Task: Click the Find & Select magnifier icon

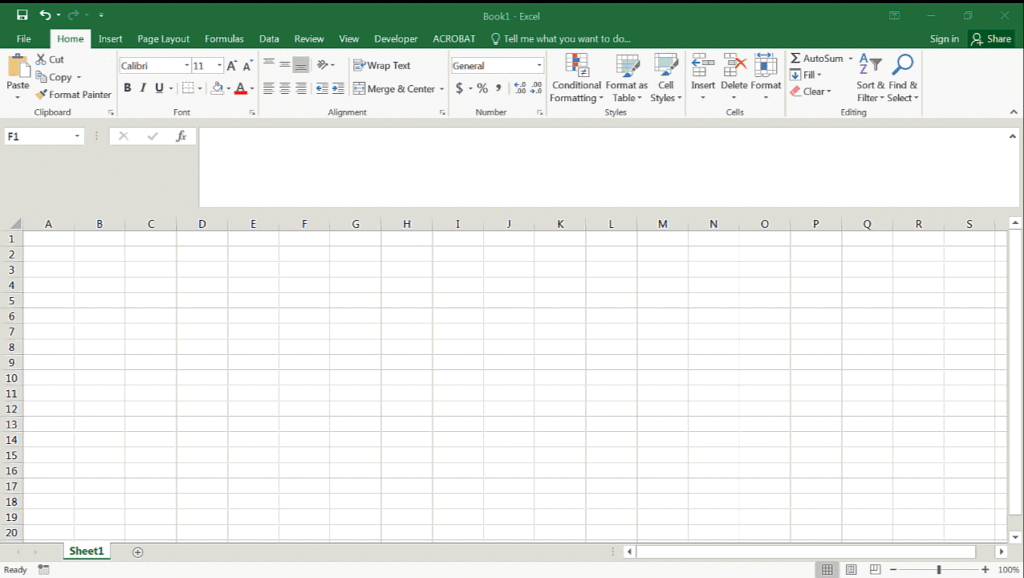Action: [x=902, y=66]
